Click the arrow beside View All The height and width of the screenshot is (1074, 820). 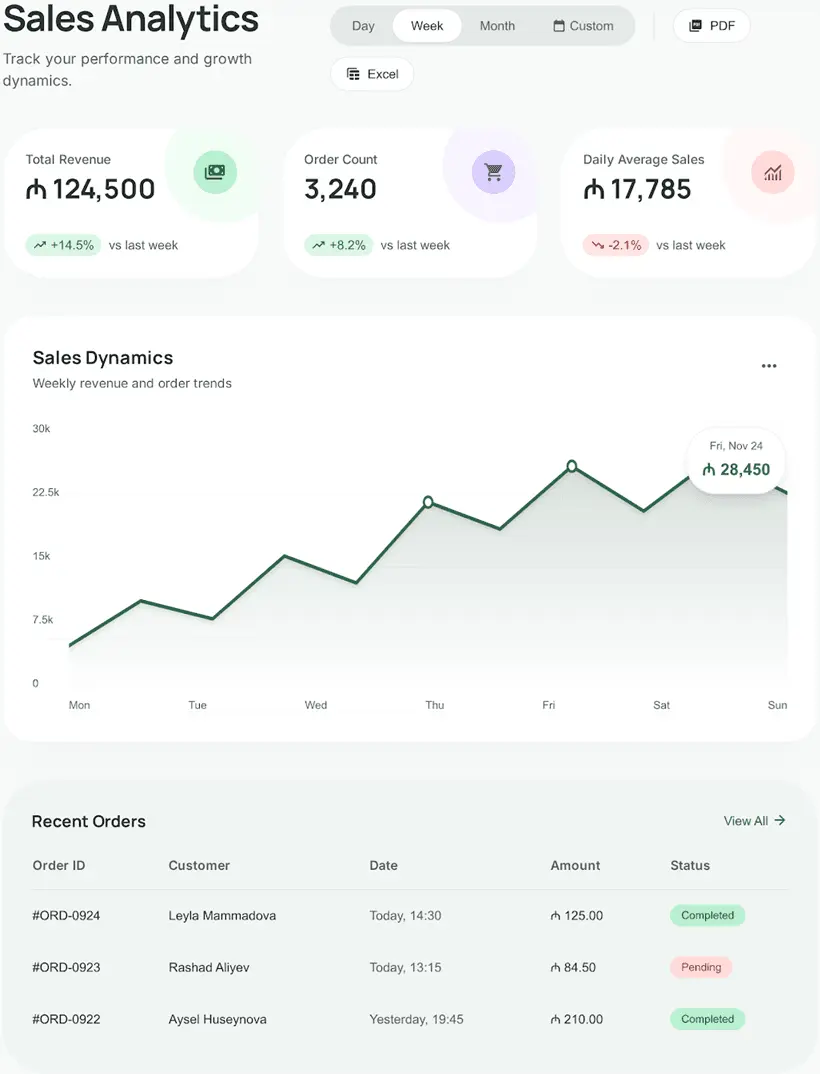click(x=780, y=820)
